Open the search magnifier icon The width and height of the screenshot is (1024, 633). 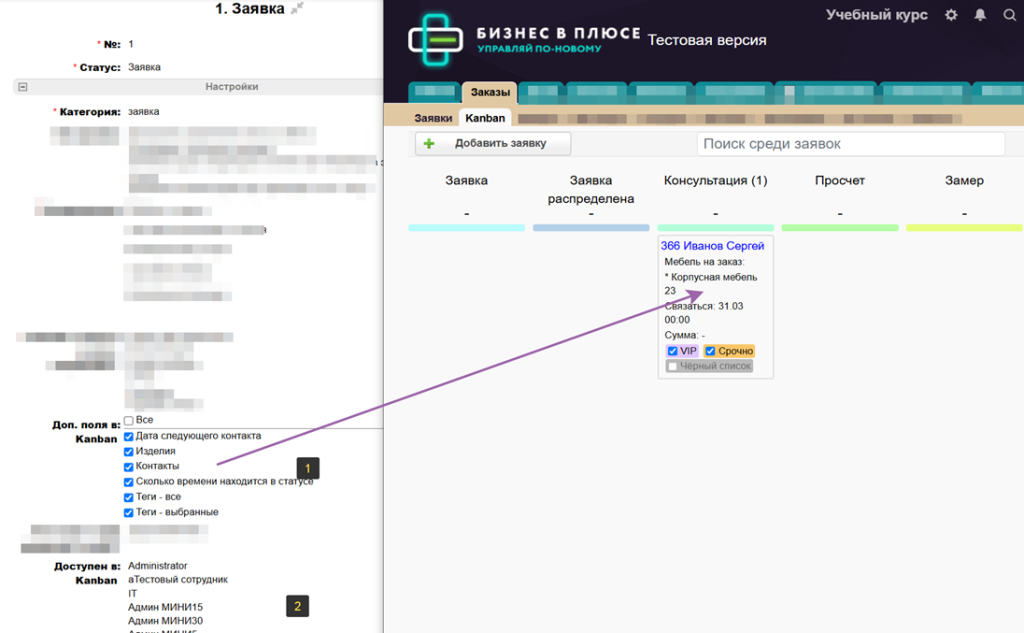pos(1008,15)
